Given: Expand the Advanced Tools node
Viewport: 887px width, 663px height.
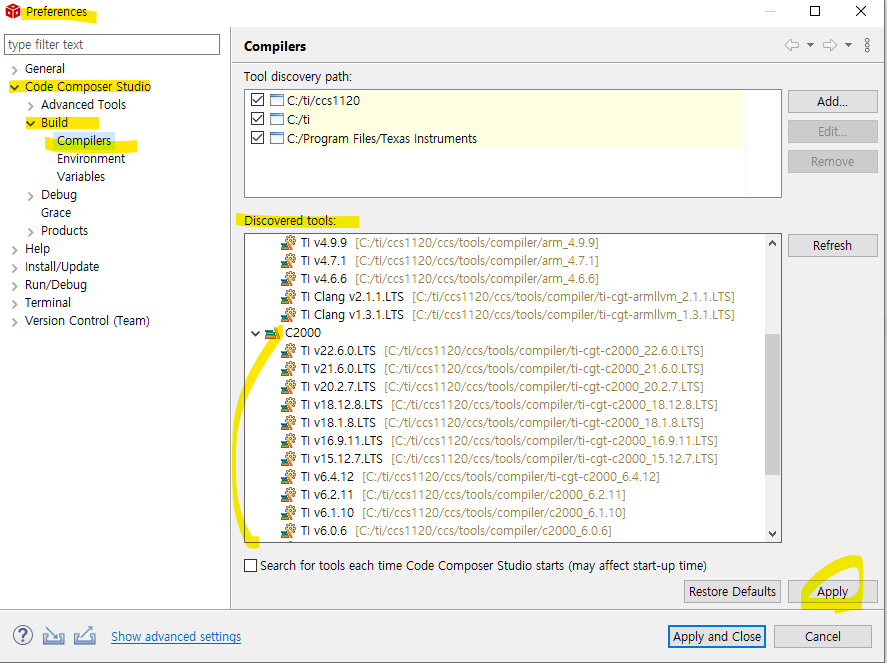Looking at the screenshot, I should point(31,105).
